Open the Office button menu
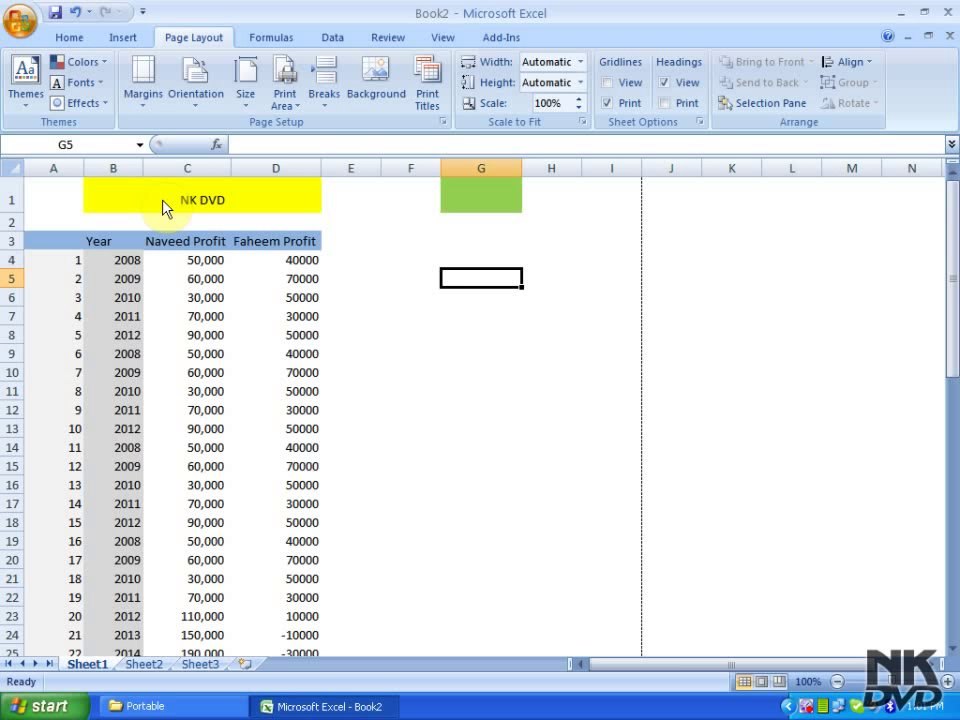This screenshot has height=720, width=960. click(20, 20)
